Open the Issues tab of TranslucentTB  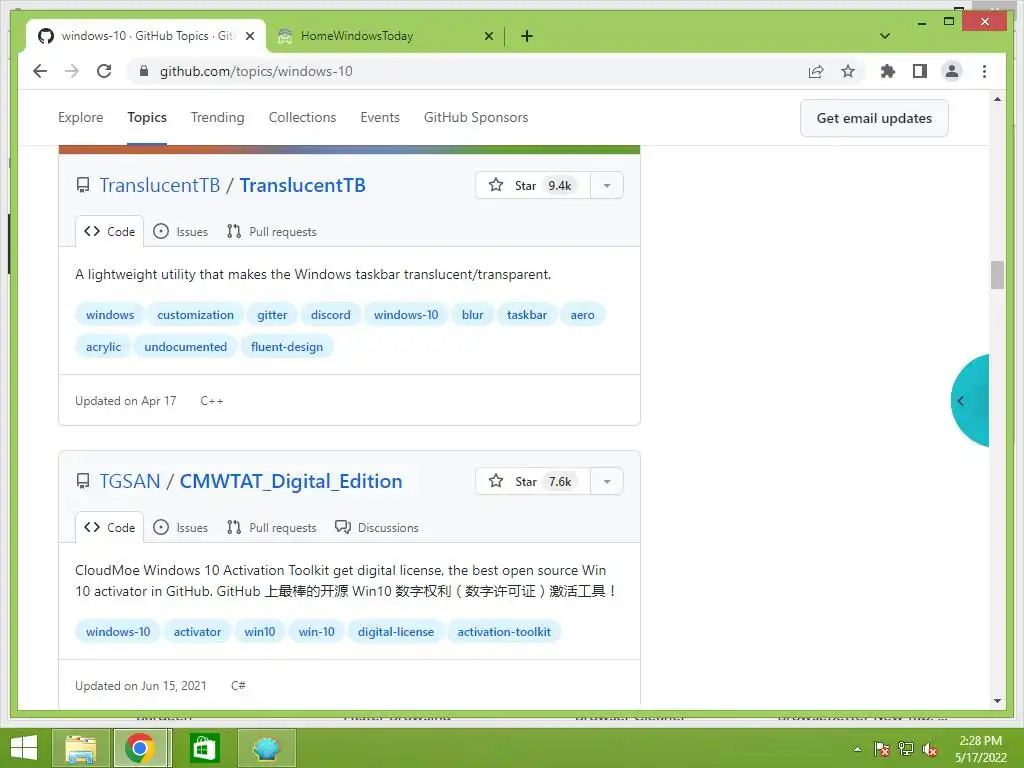180,232
